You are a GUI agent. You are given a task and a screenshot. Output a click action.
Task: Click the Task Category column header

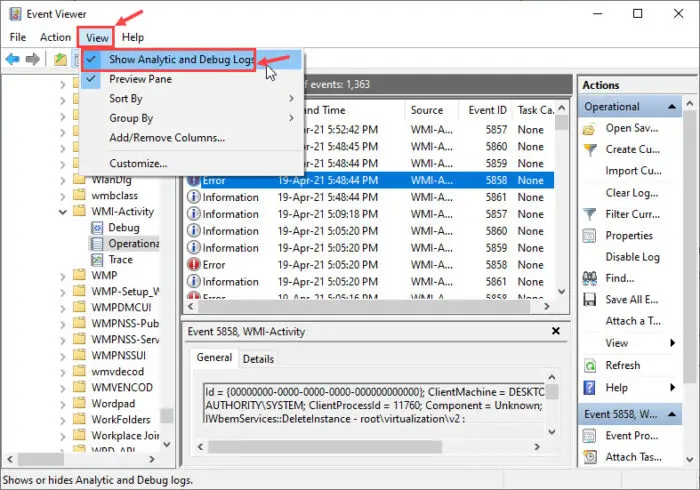pos(535,110)
